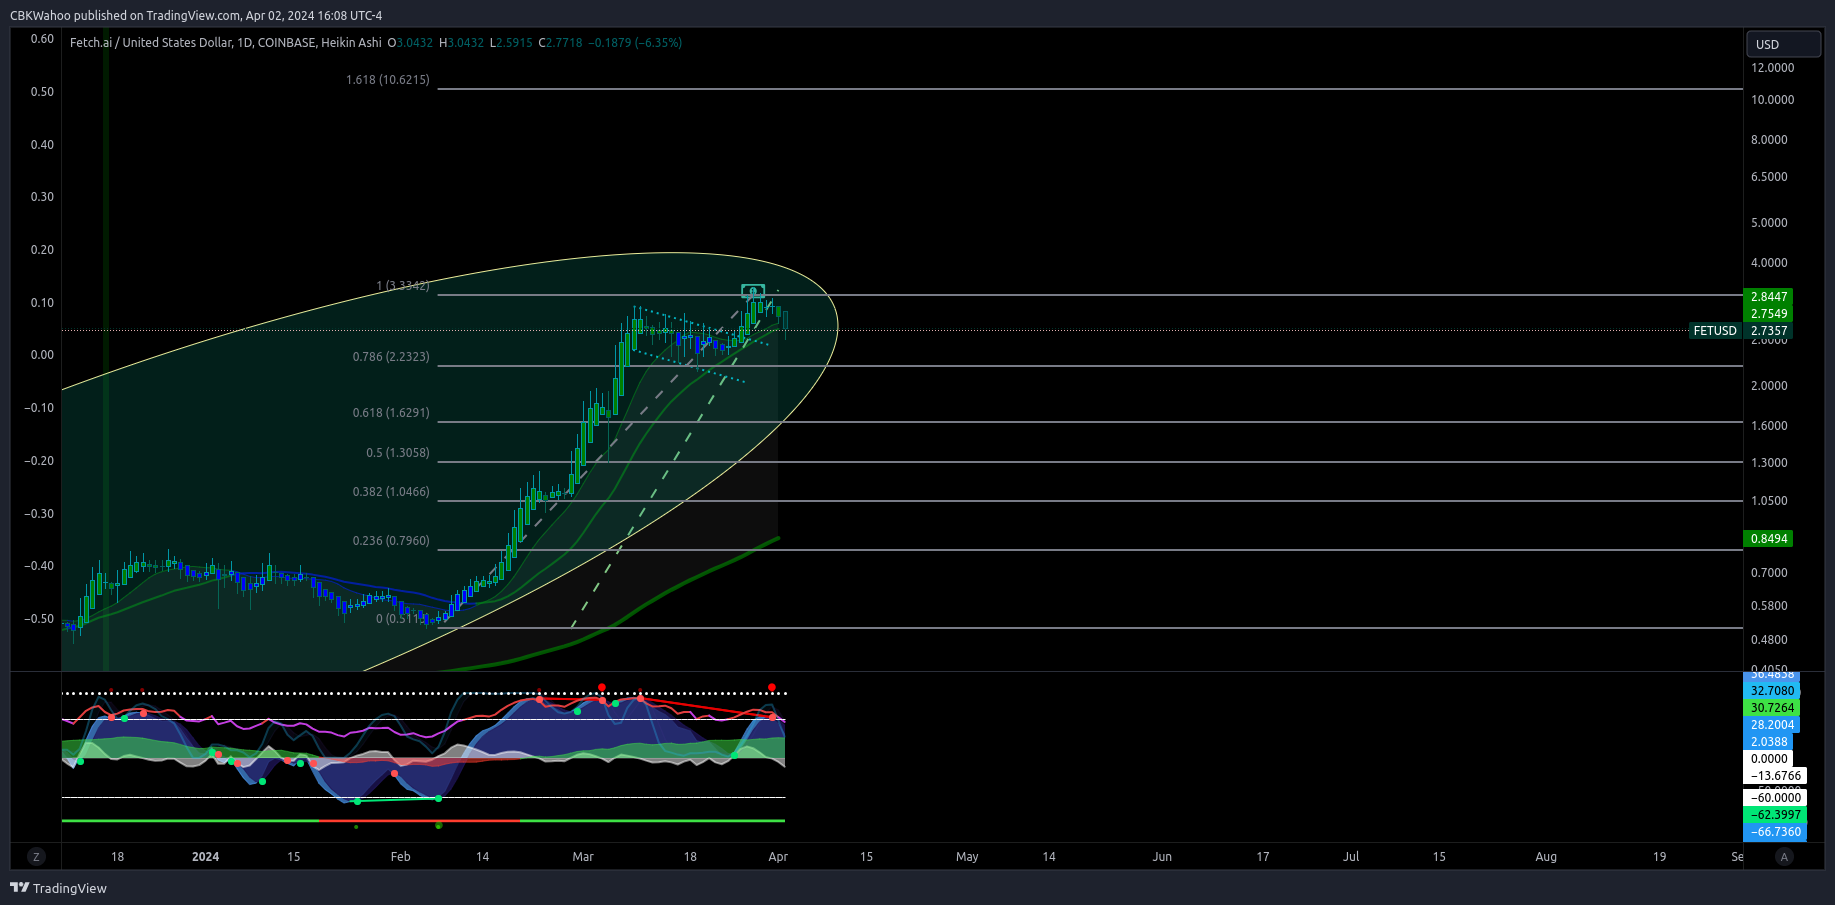Select the Fibonacci label 1 (3.3342)
Screen dimensions: 1835x905
tap(403, 286)
